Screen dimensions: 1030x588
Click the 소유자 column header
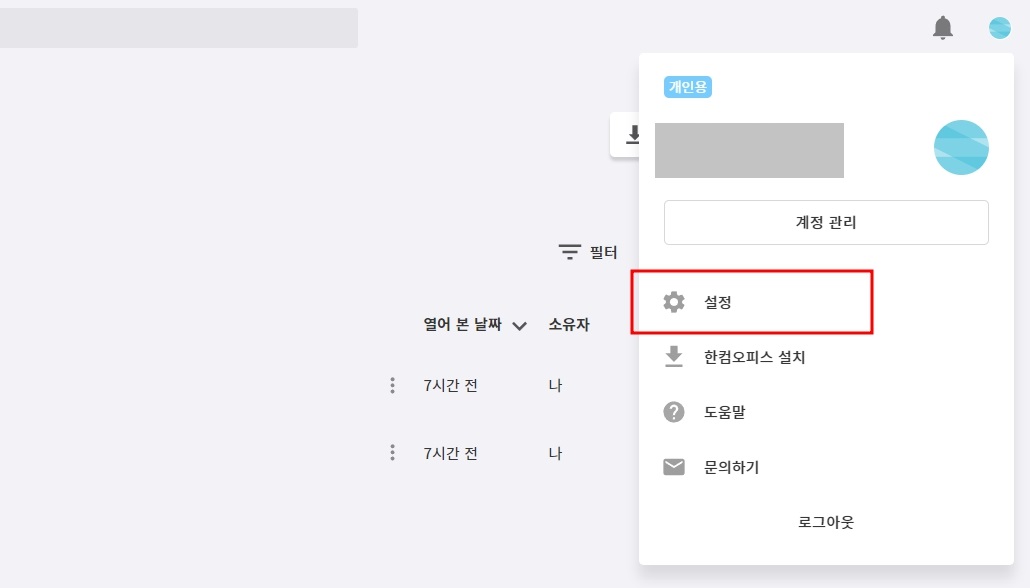(569, 325)
